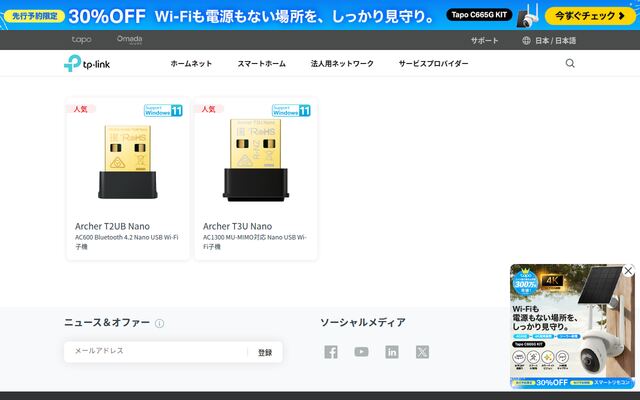Click Windows 11 badge on Archer T2UB Nano

pyautogui.click(x=163, y=110)
